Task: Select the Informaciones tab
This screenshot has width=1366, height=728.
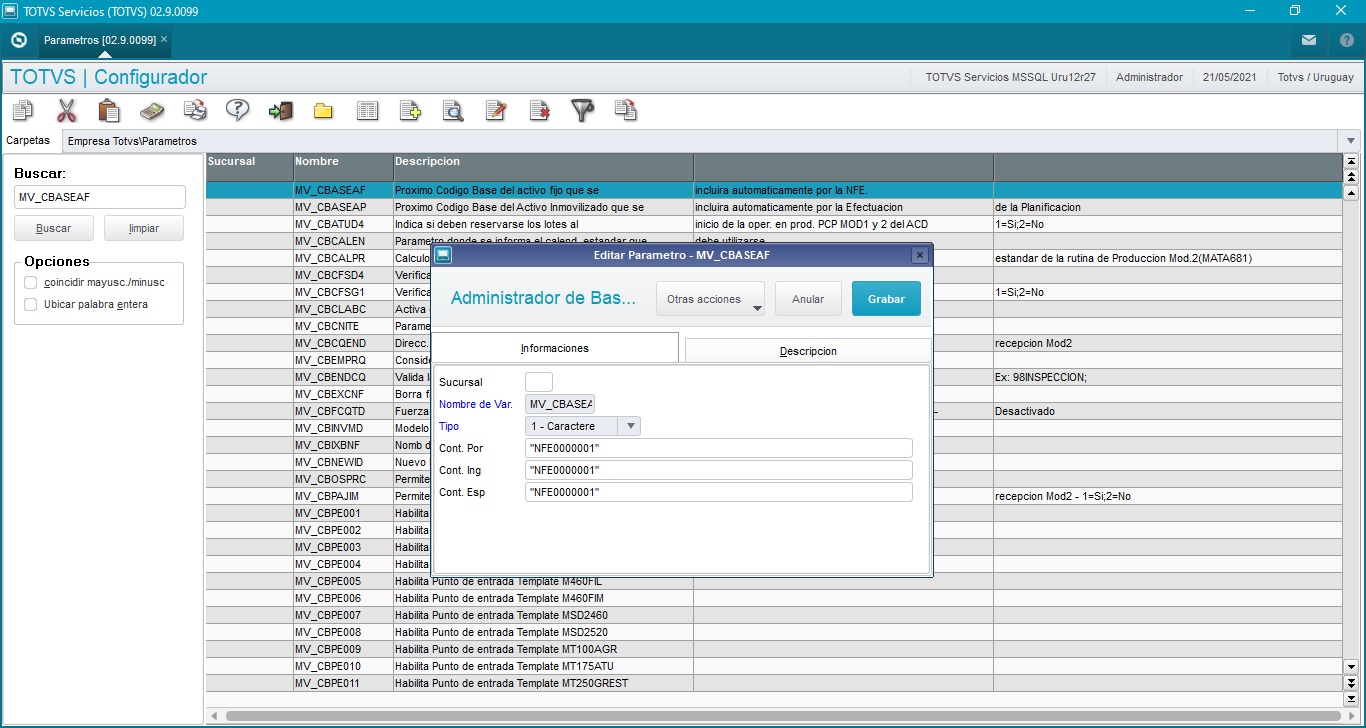Action: pos(555,348)
